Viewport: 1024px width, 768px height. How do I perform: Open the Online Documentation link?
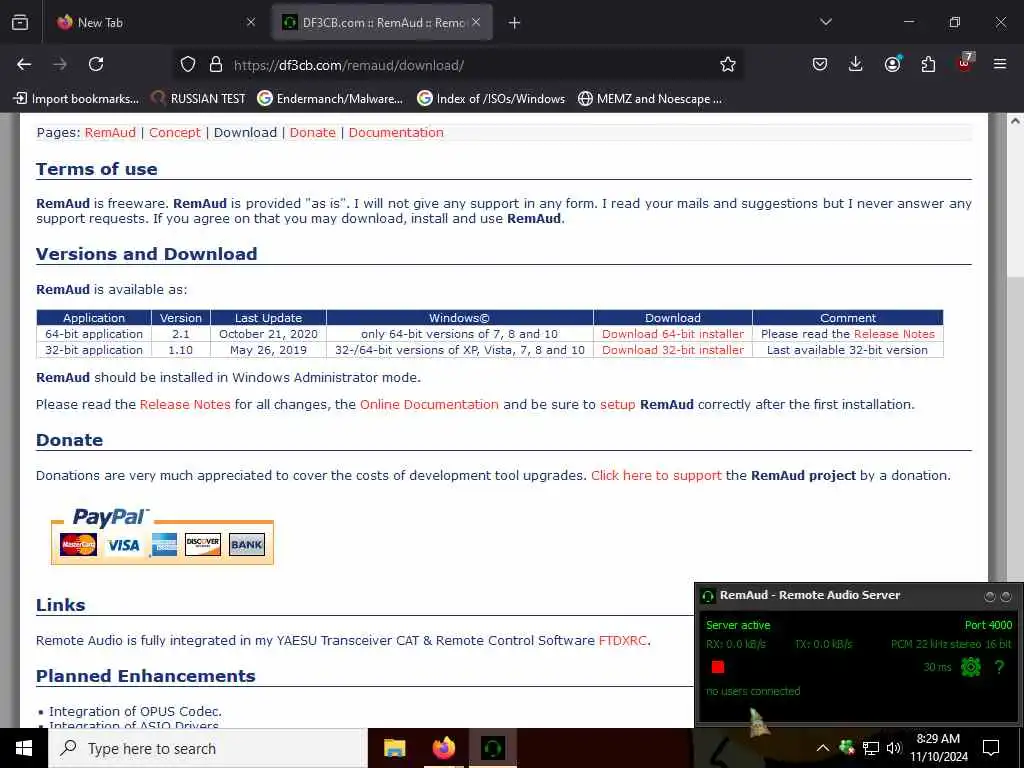pos(429,404)
